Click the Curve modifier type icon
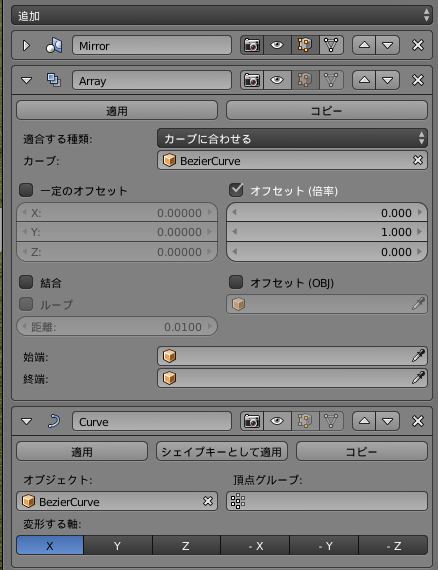Viewport: 438px width, 570px height. 54,421
